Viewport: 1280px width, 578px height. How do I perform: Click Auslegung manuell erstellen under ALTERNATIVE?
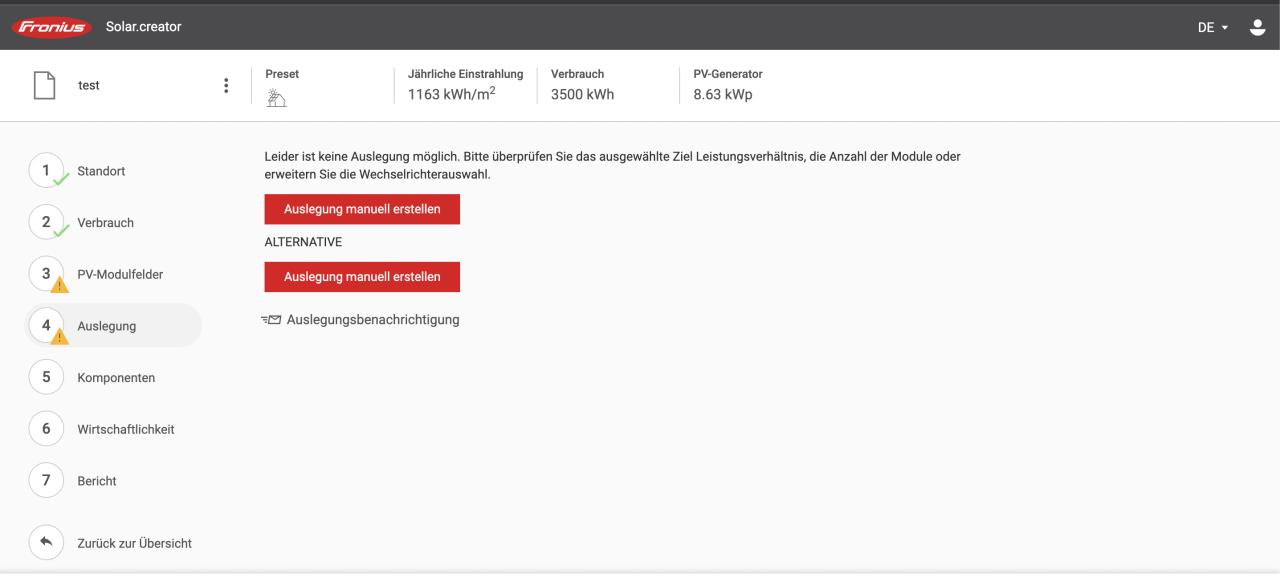click(x=362, y=277)
